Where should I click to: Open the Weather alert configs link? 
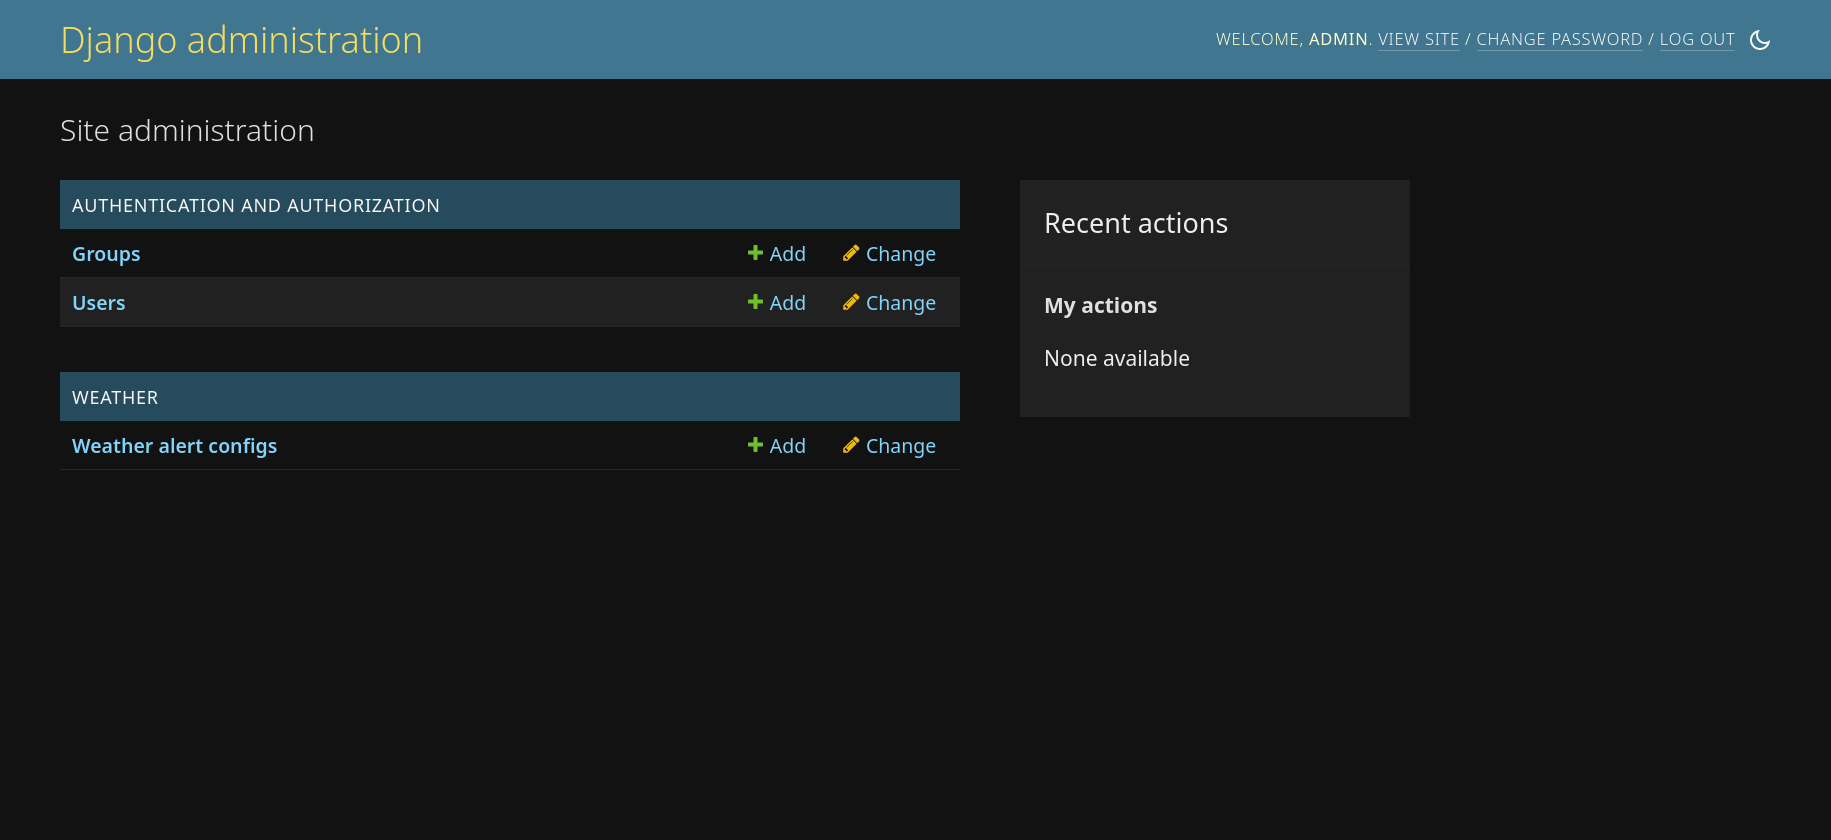tap(175, 446)
